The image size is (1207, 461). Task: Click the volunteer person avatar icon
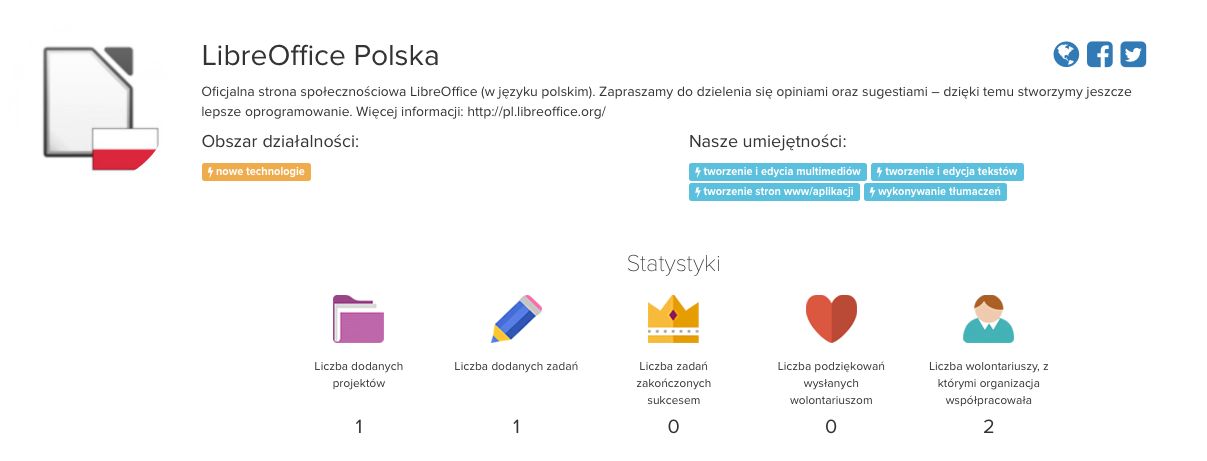[x=988, y=319]
